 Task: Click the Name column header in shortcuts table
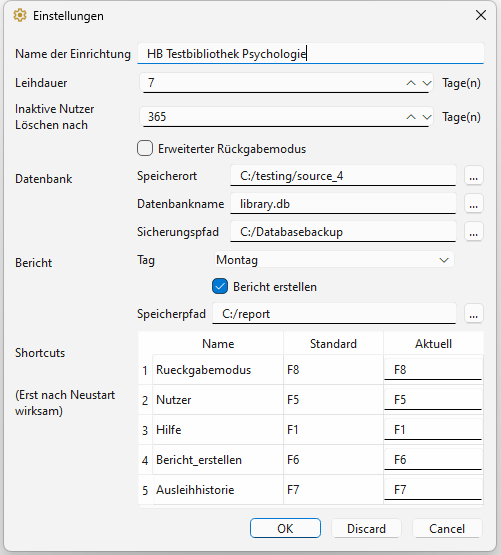(218, 344)
